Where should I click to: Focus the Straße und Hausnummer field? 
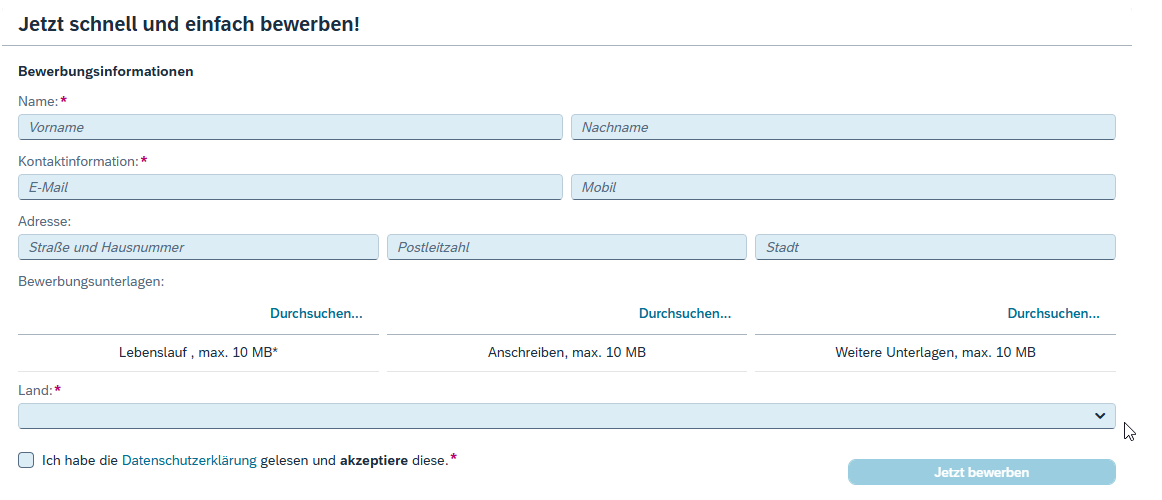[198, 247]
